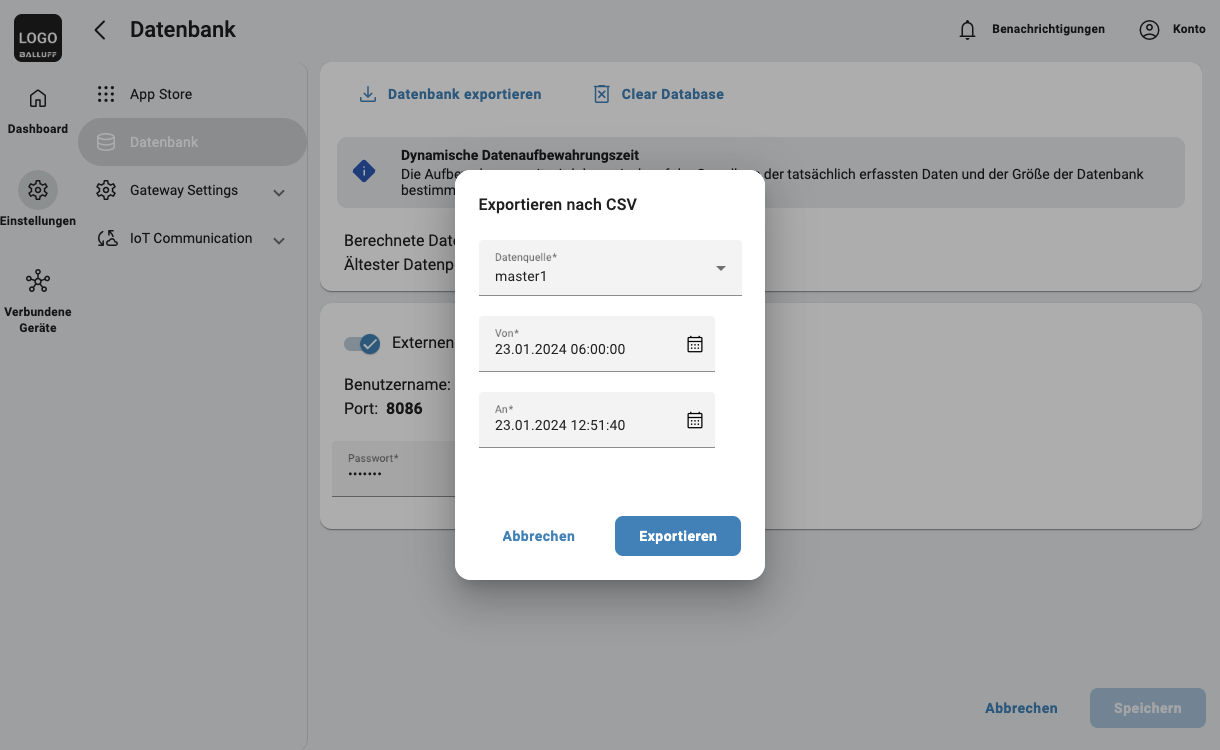Viewport: 1220px width, 750px height.
Task: Click into the Von date field
Action: [x=580, y=349]
